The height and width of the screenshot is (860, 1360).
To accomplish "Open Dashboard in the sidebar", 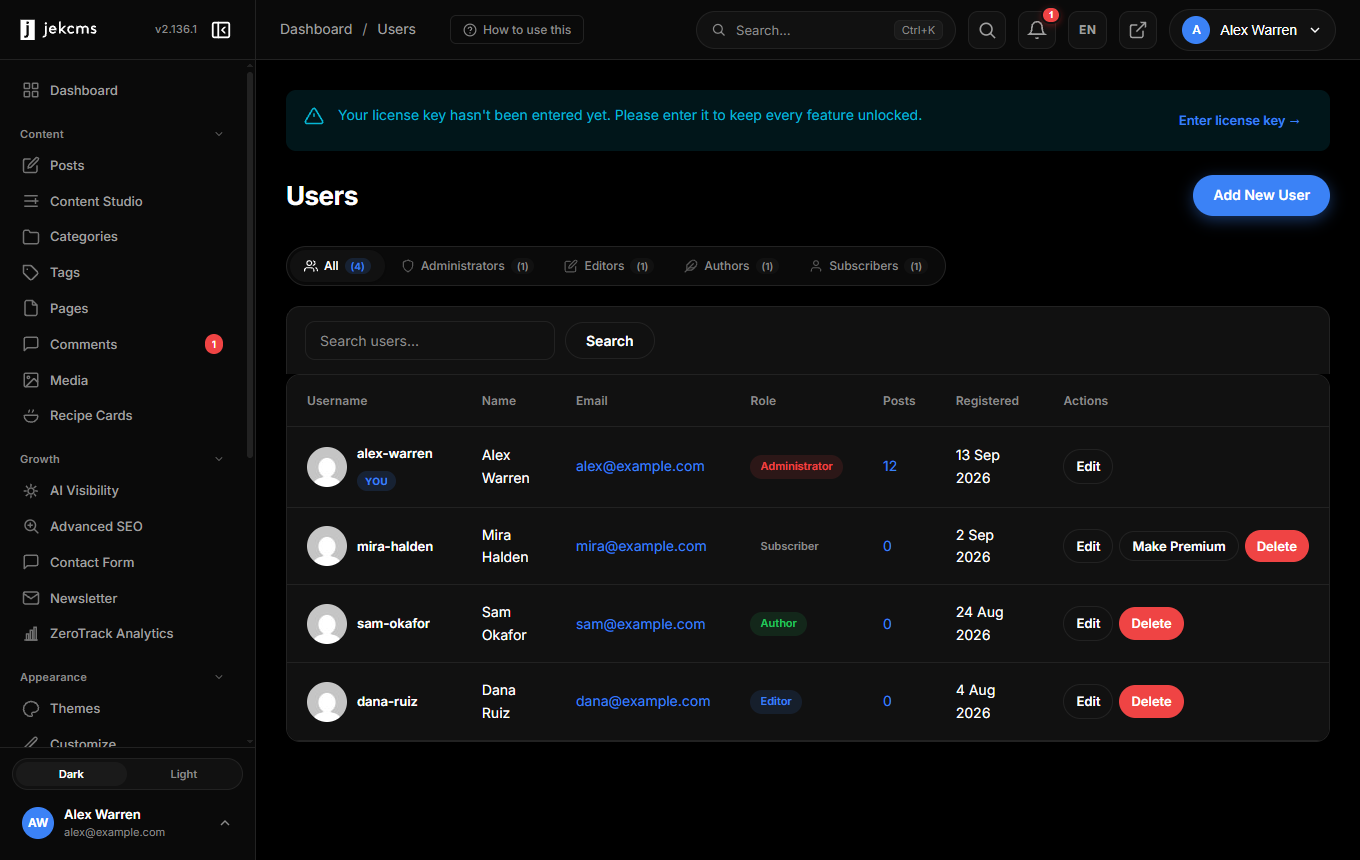I will pyautogui.click(x=127, y=90).
